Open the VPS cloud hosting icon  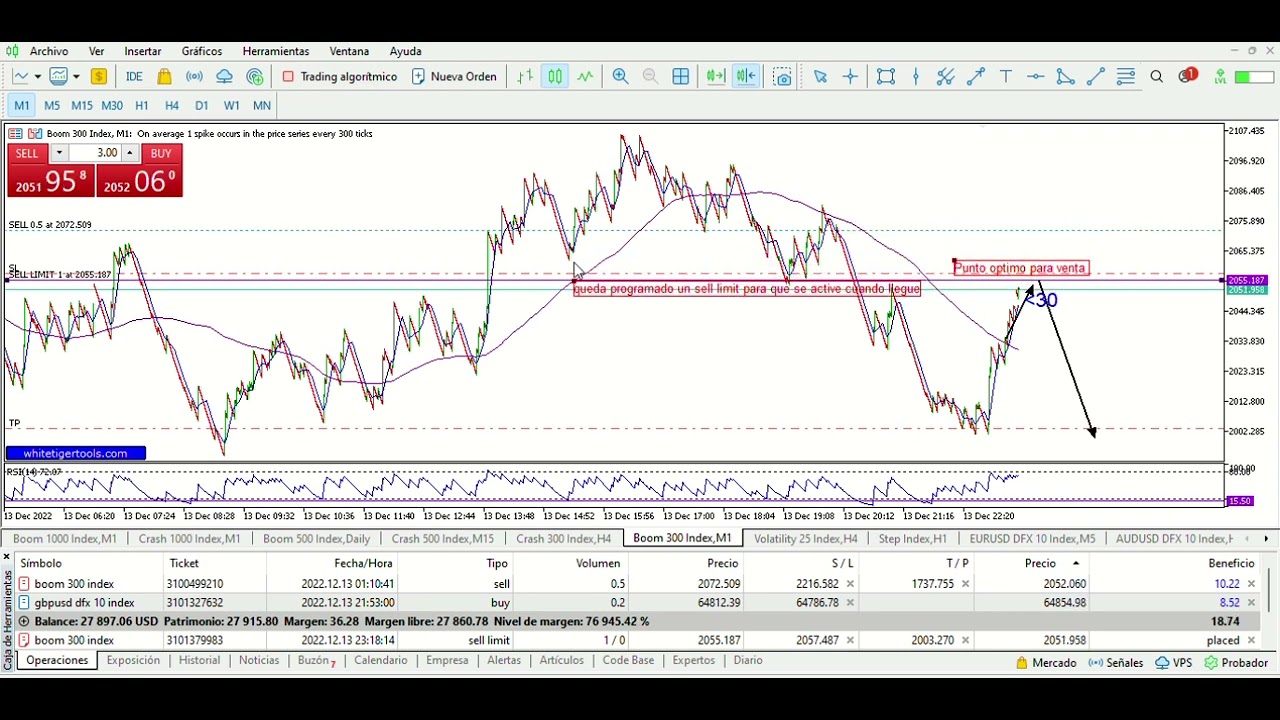(225, 77)
